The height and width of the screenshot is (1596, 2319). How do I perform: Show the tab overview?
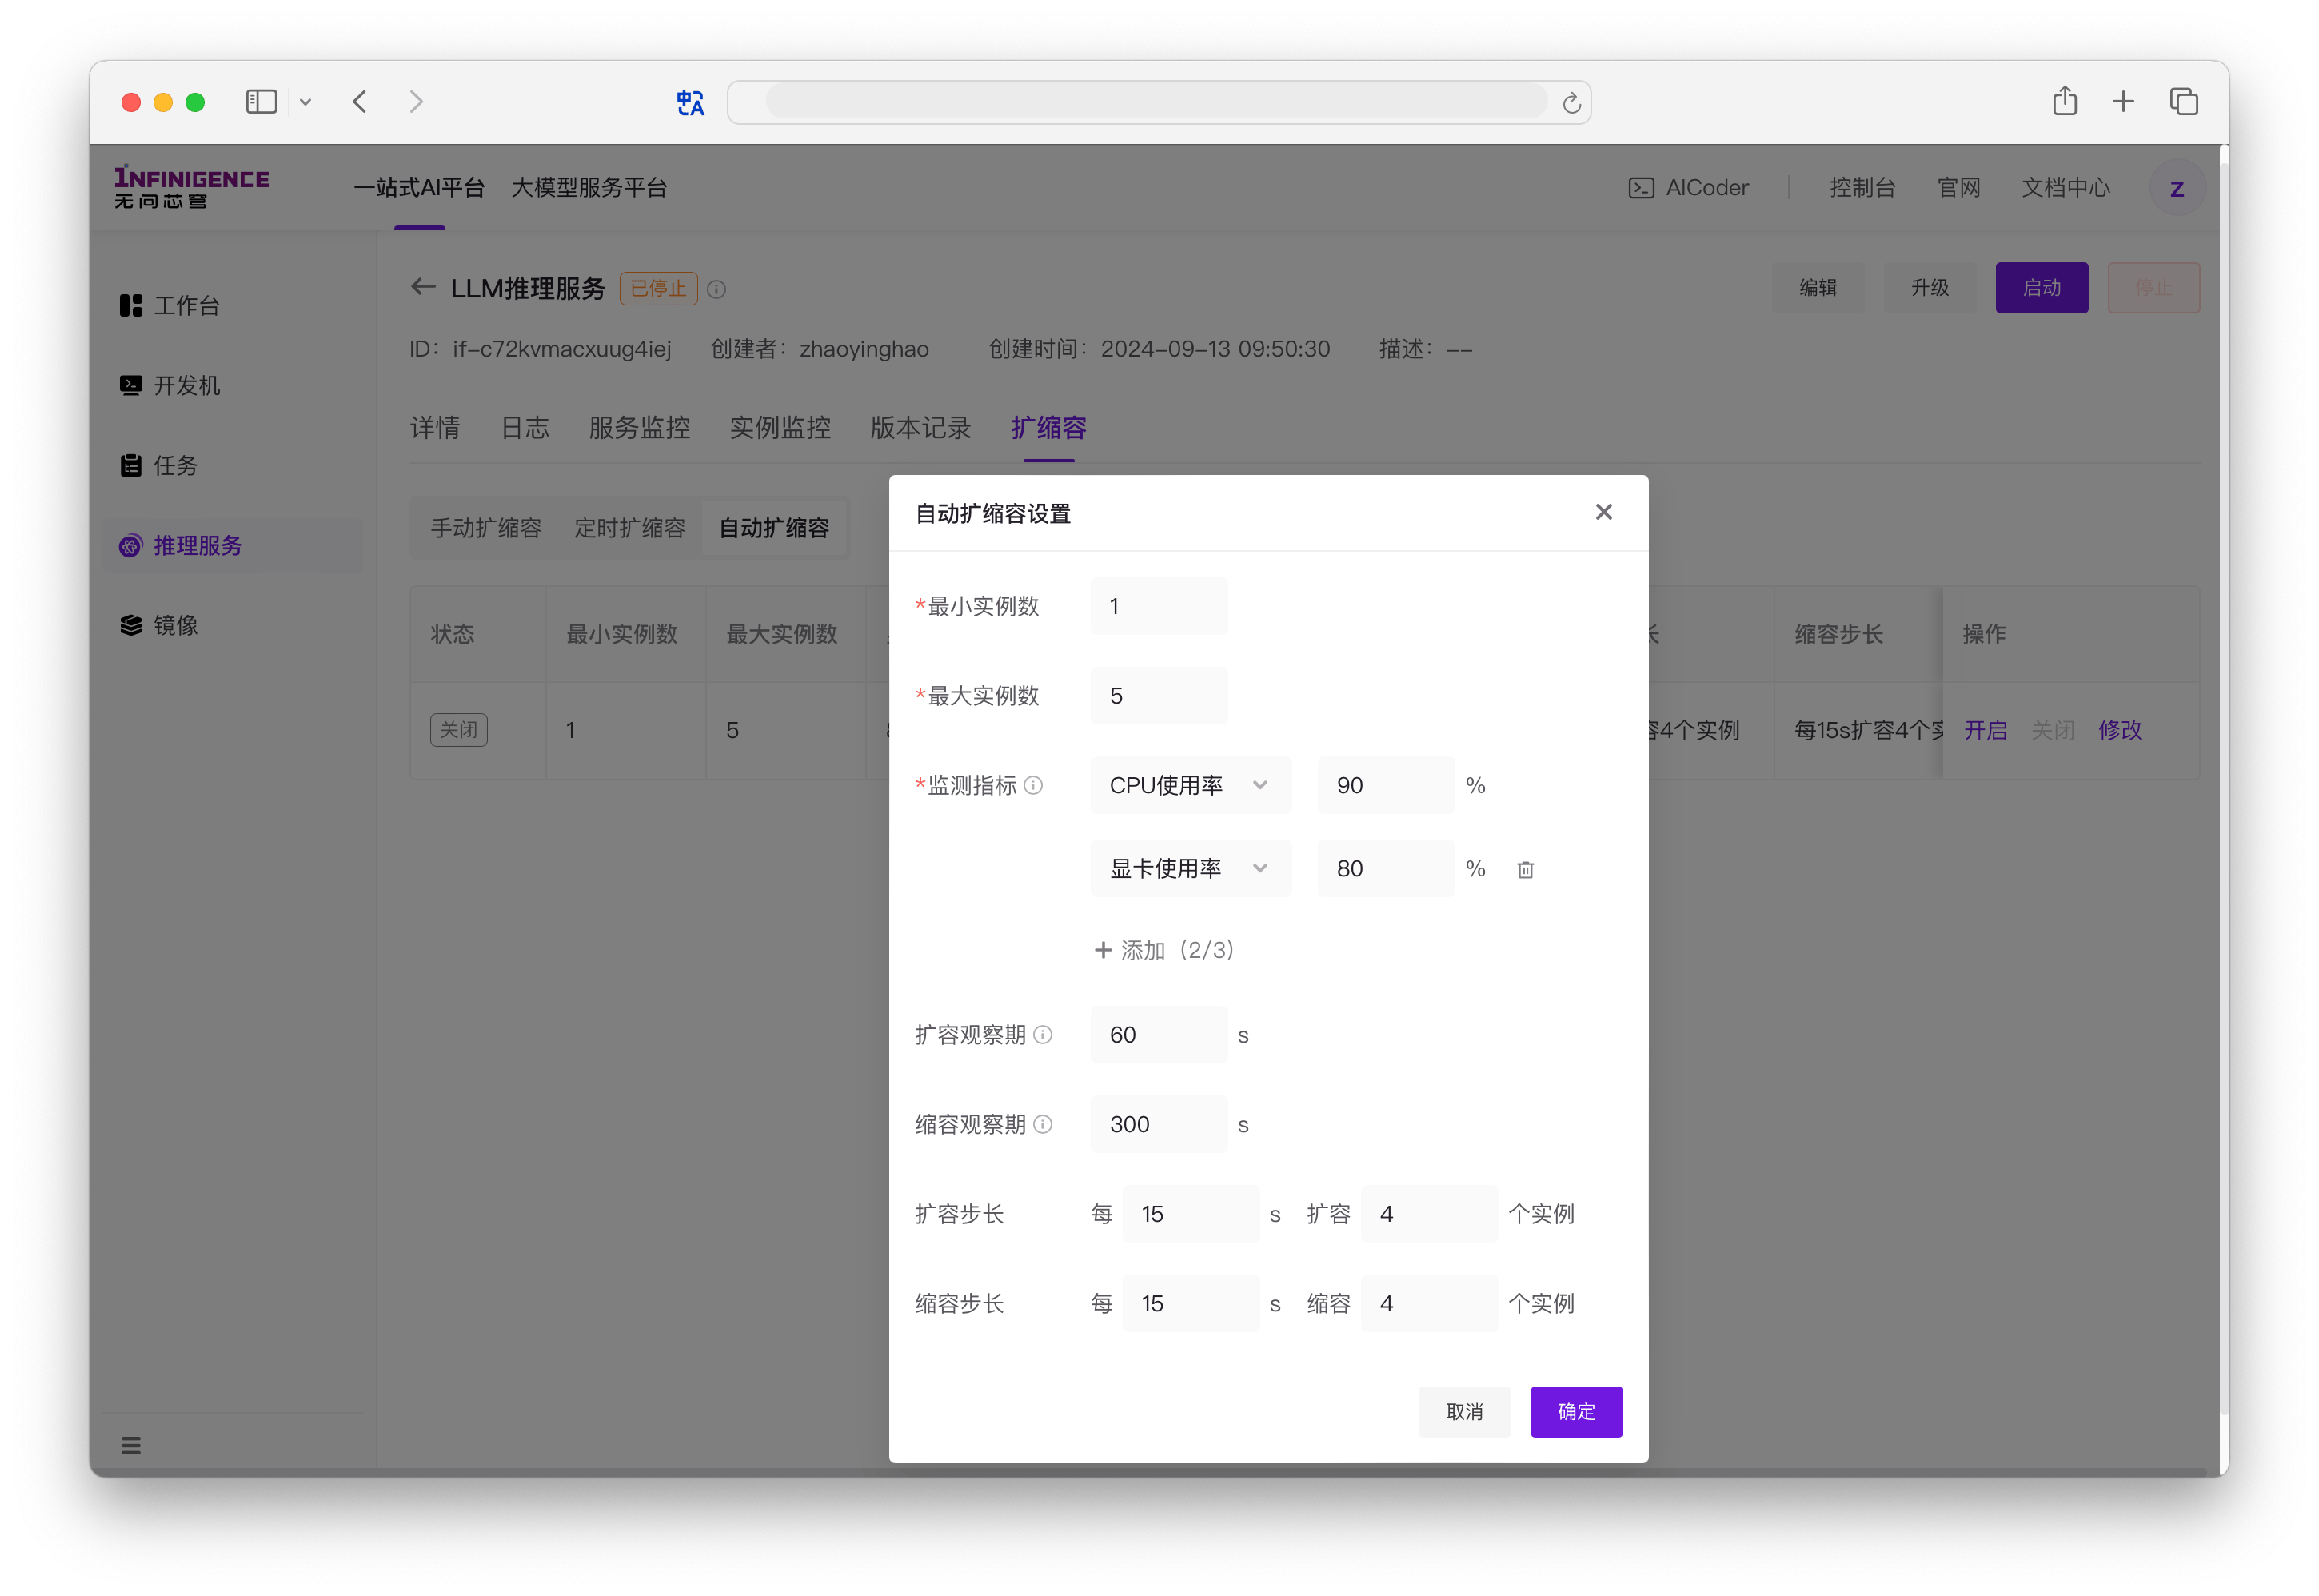pos(2183,101)
